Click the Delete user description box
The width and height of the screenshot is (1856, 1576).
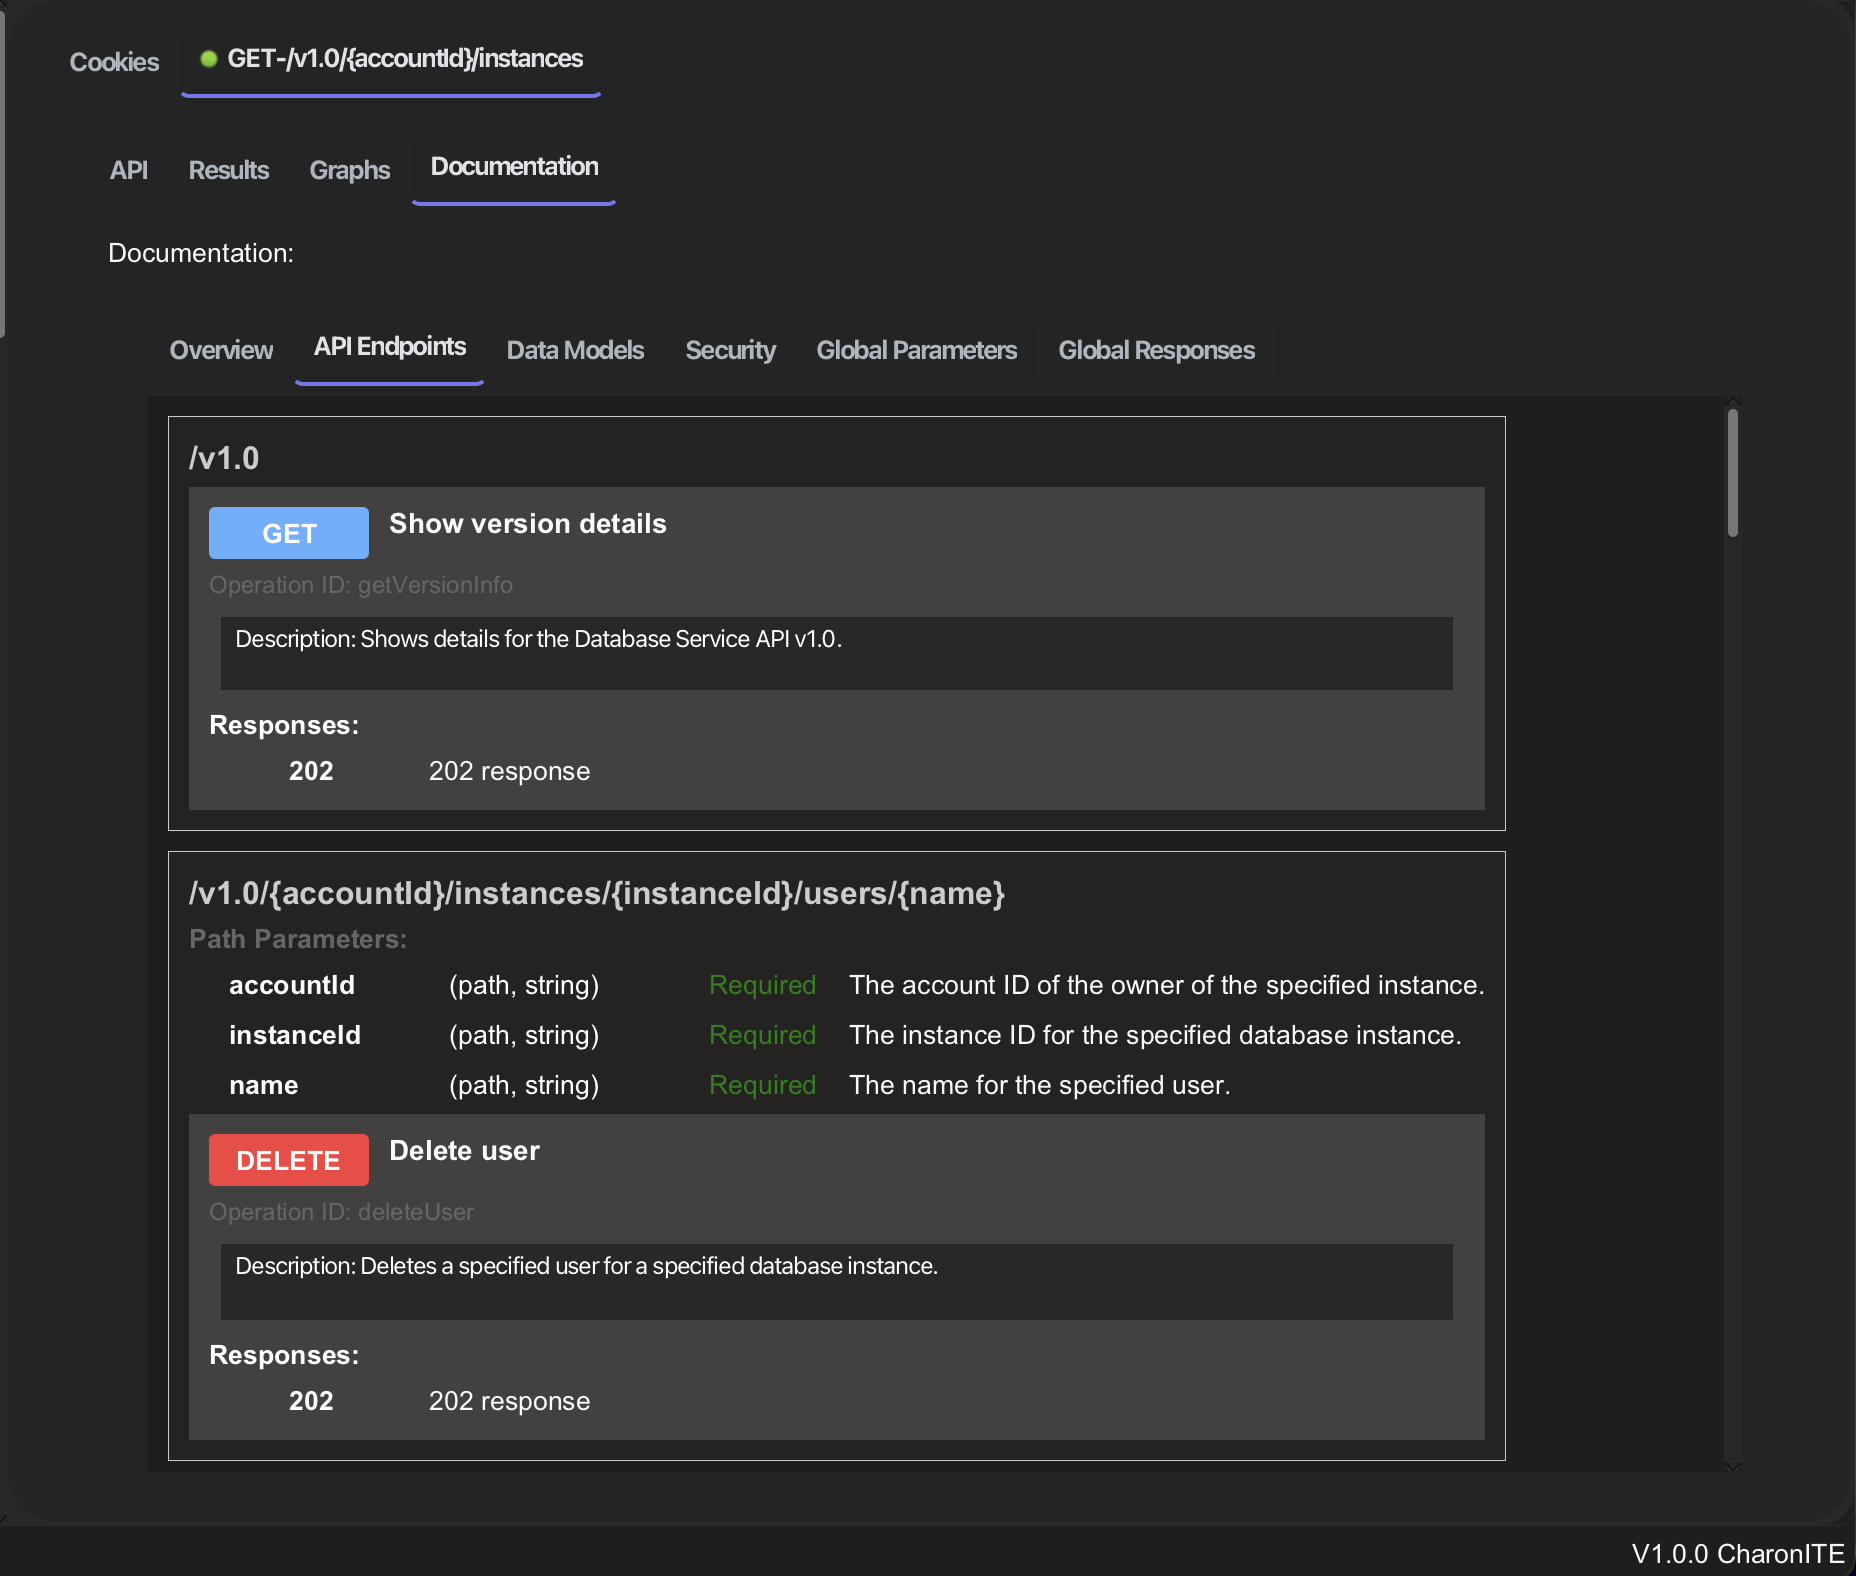[x=836, y=1281]
